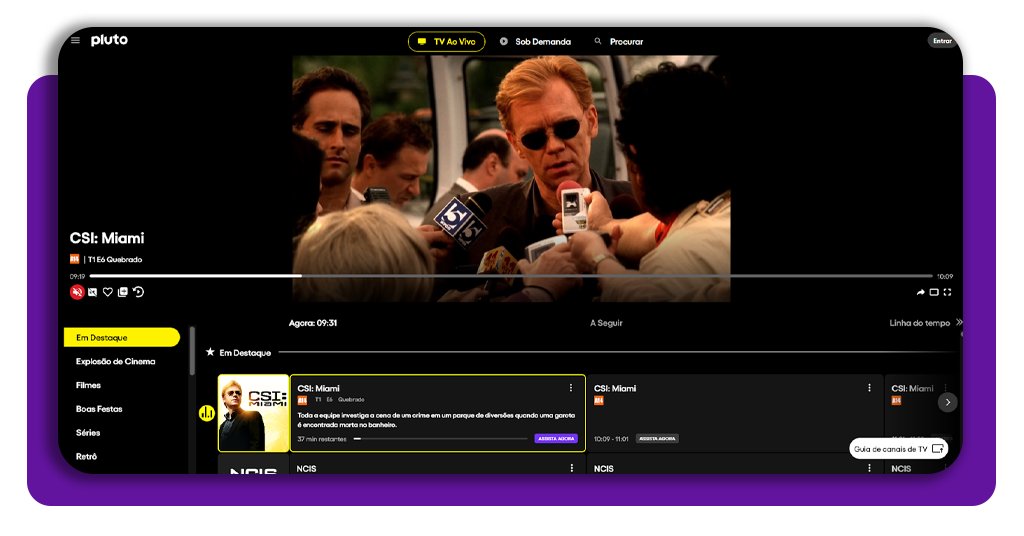Open the hamburger menu beside the Pluto logo
Viewport: 1024px width, 536px height.
[76, 40]
